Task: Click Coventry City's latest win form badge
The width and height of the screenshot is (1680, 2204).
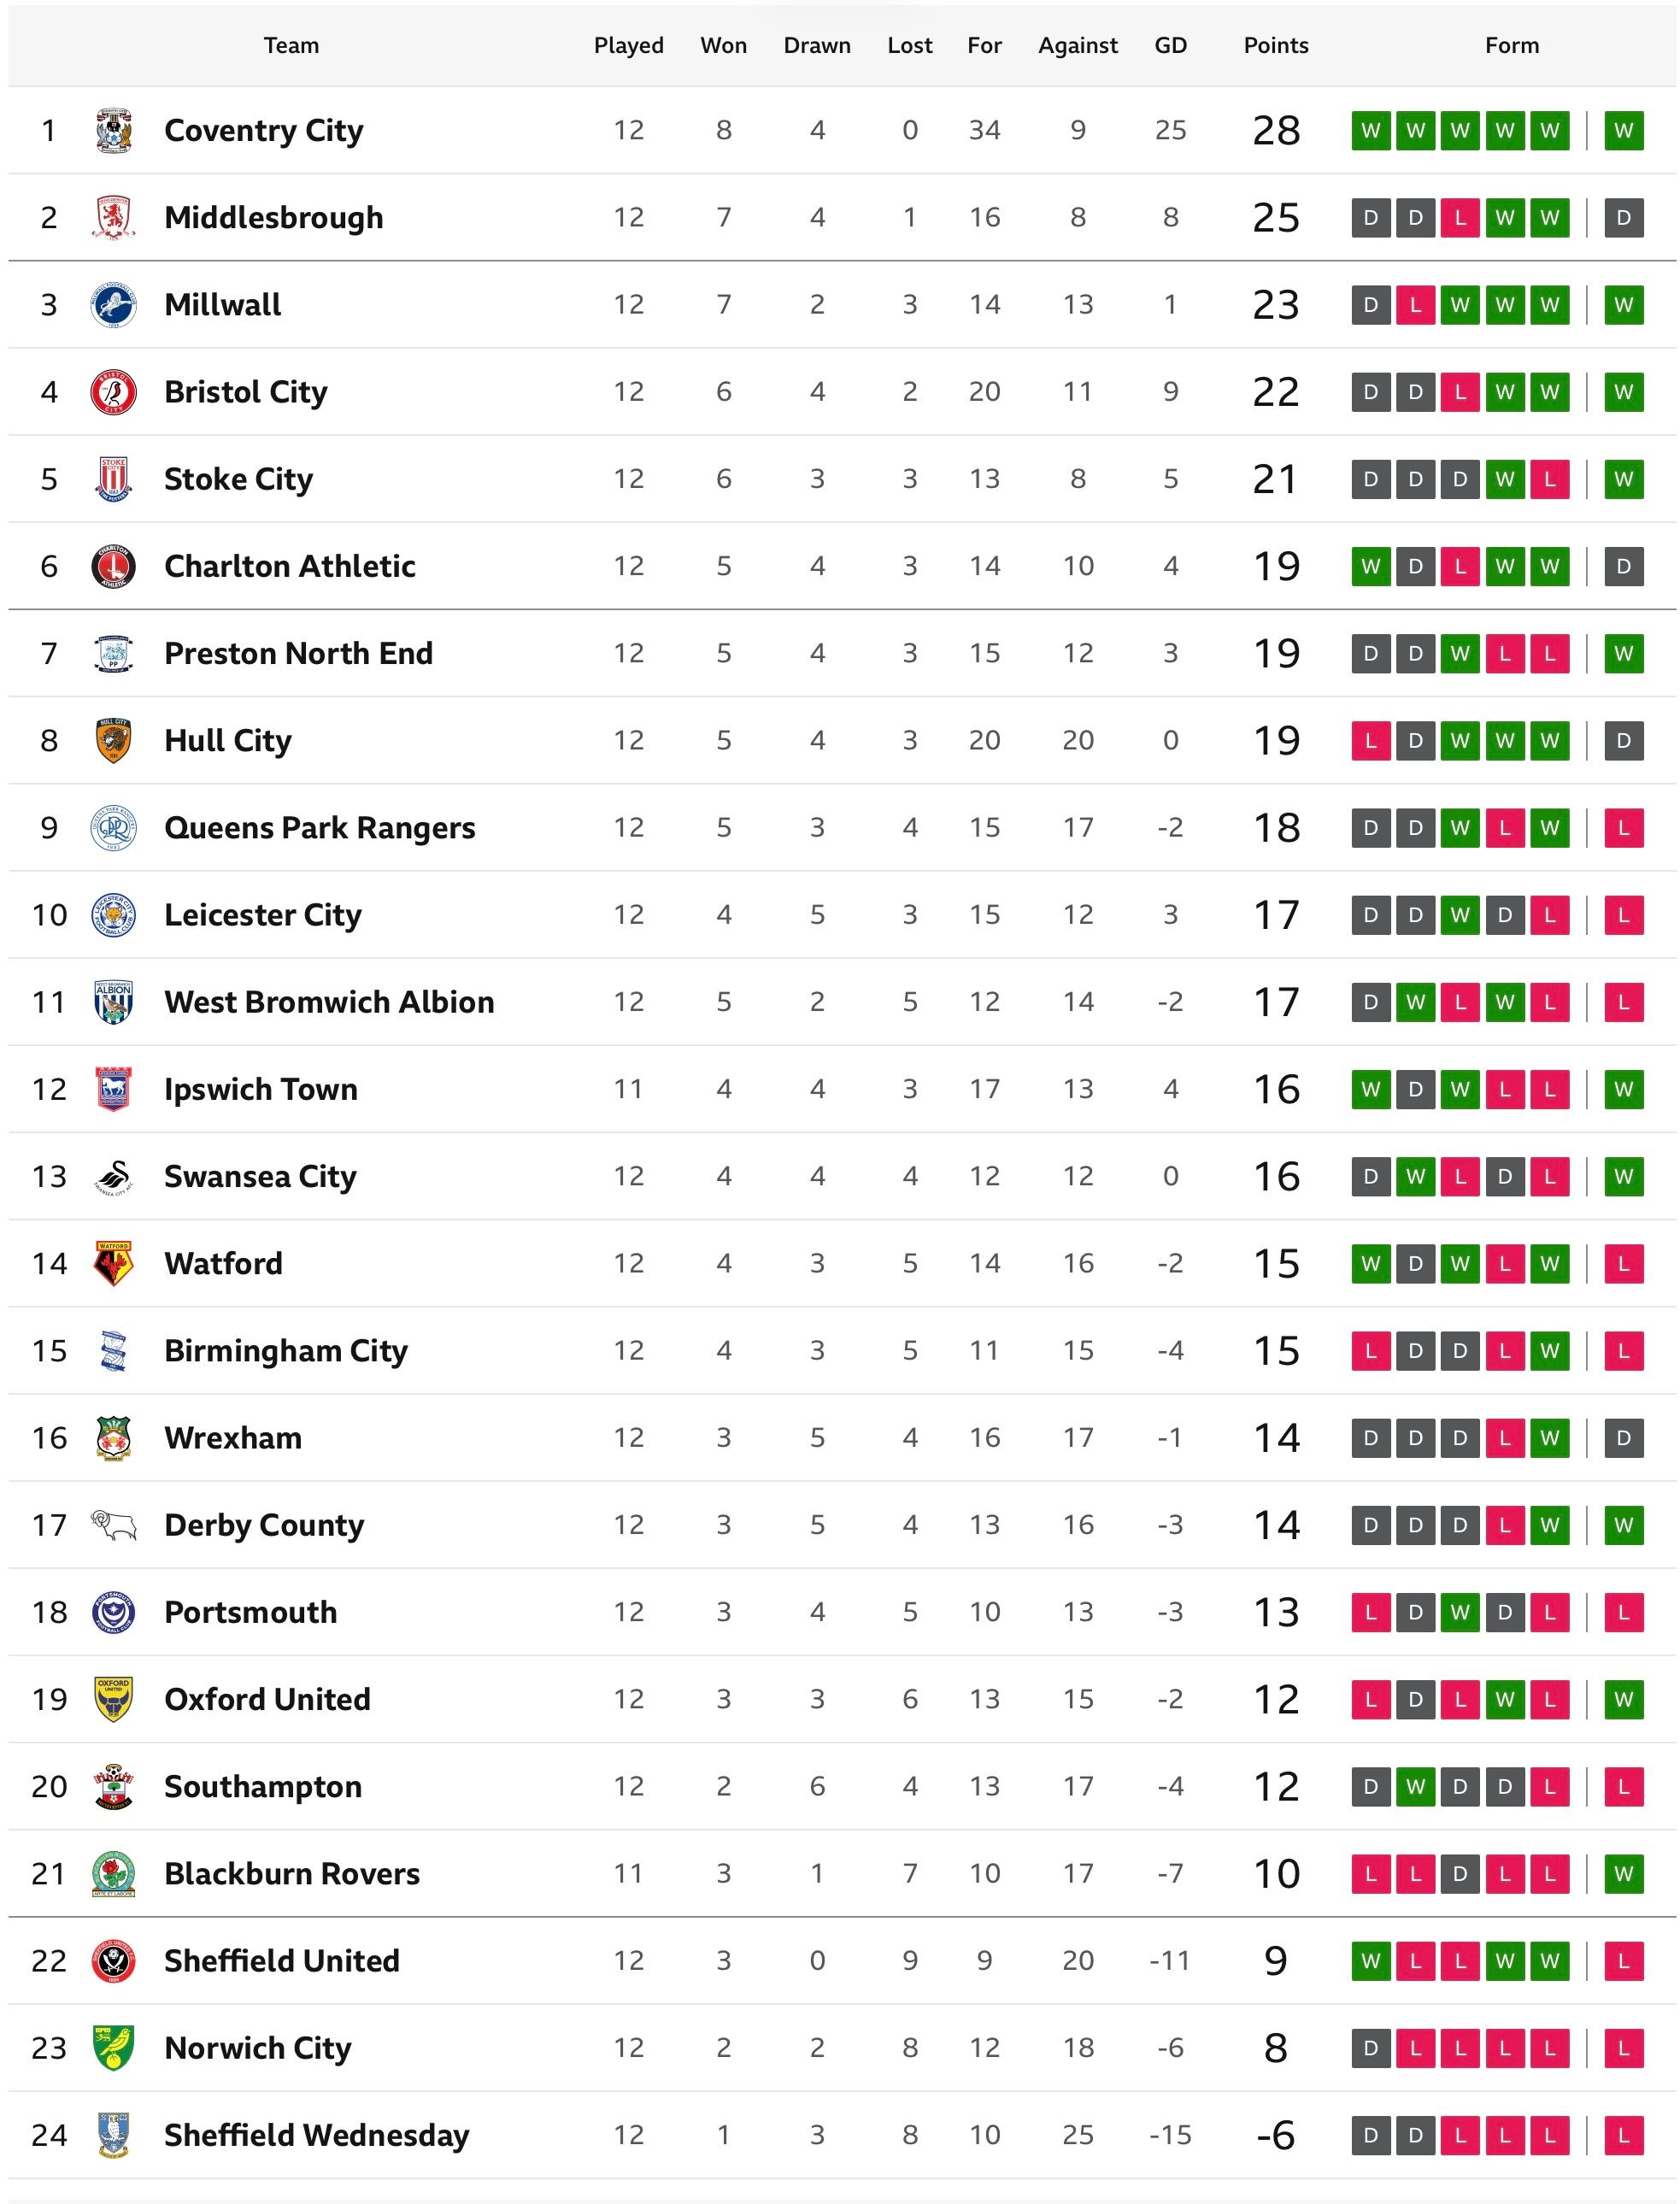Action: tap(1623, 130)
